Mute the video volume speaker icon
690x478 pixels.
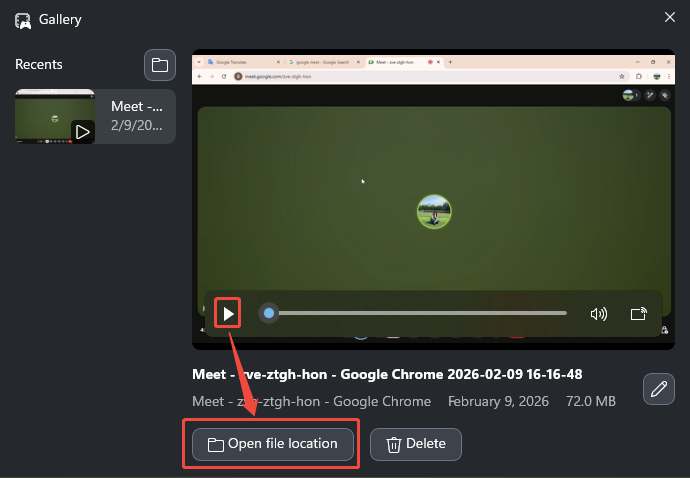[598, 314]
